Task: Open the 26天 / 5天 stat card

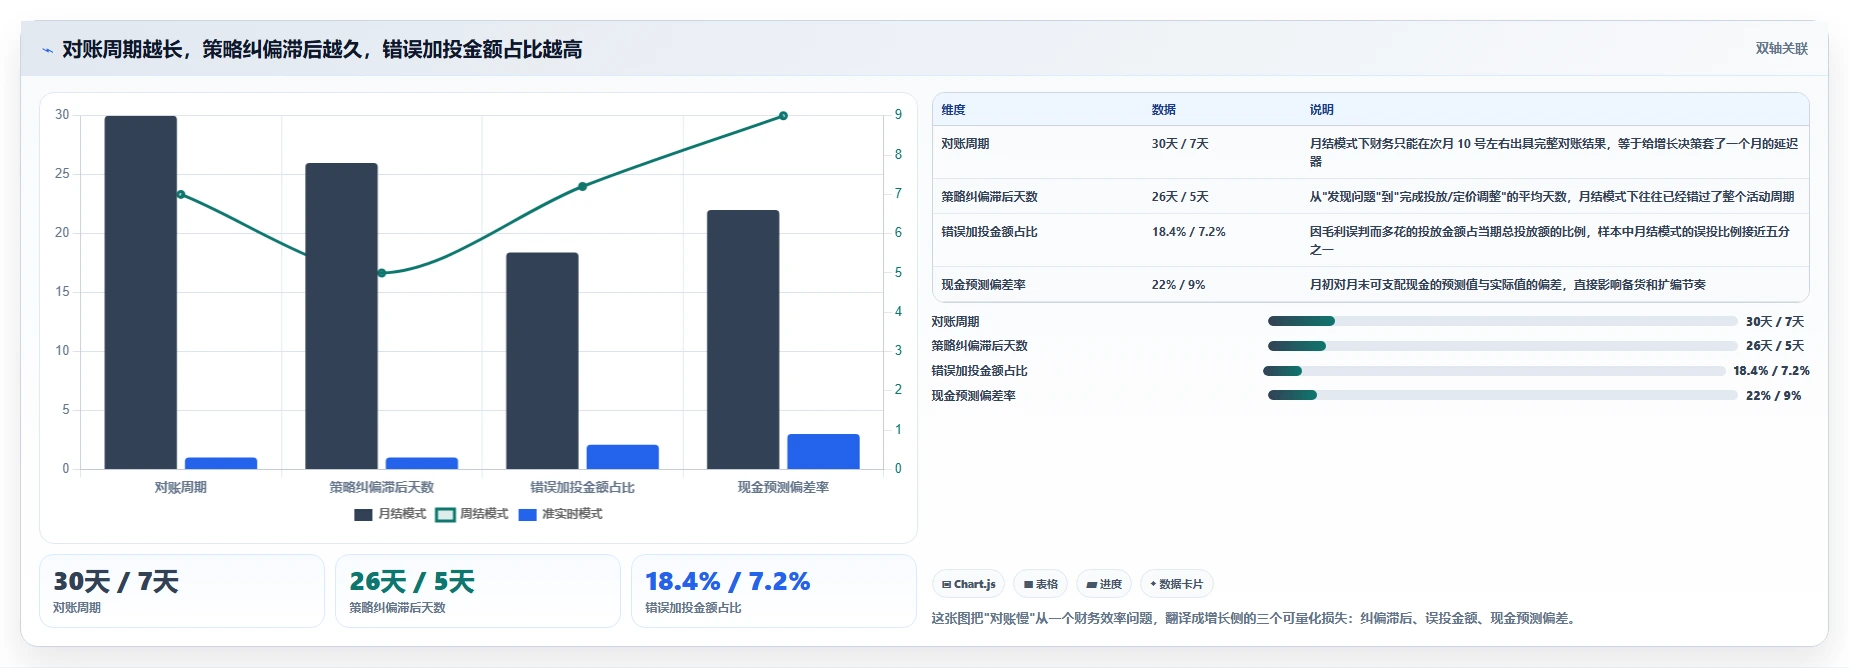Action: pyautogui.click(x=478, y=591)
